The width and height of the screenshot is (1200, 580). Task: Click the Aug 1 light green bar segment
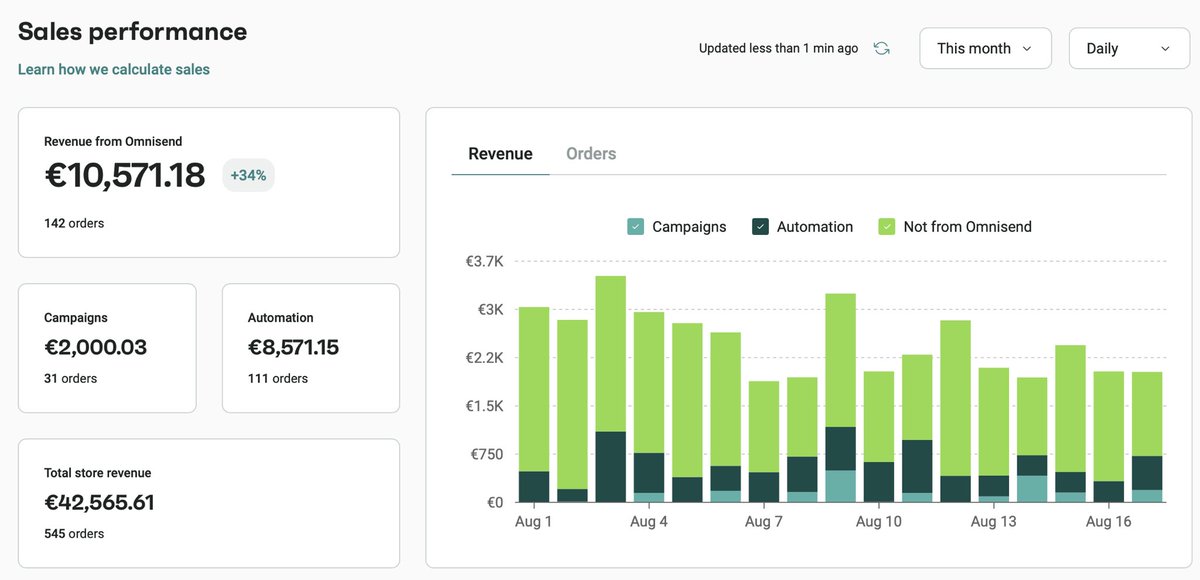tap(534, 389)
